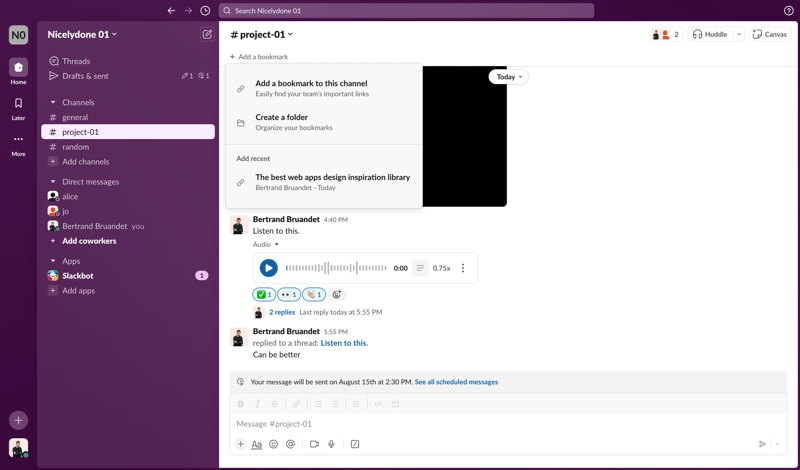Collapse the Apps section

[53, 261]
